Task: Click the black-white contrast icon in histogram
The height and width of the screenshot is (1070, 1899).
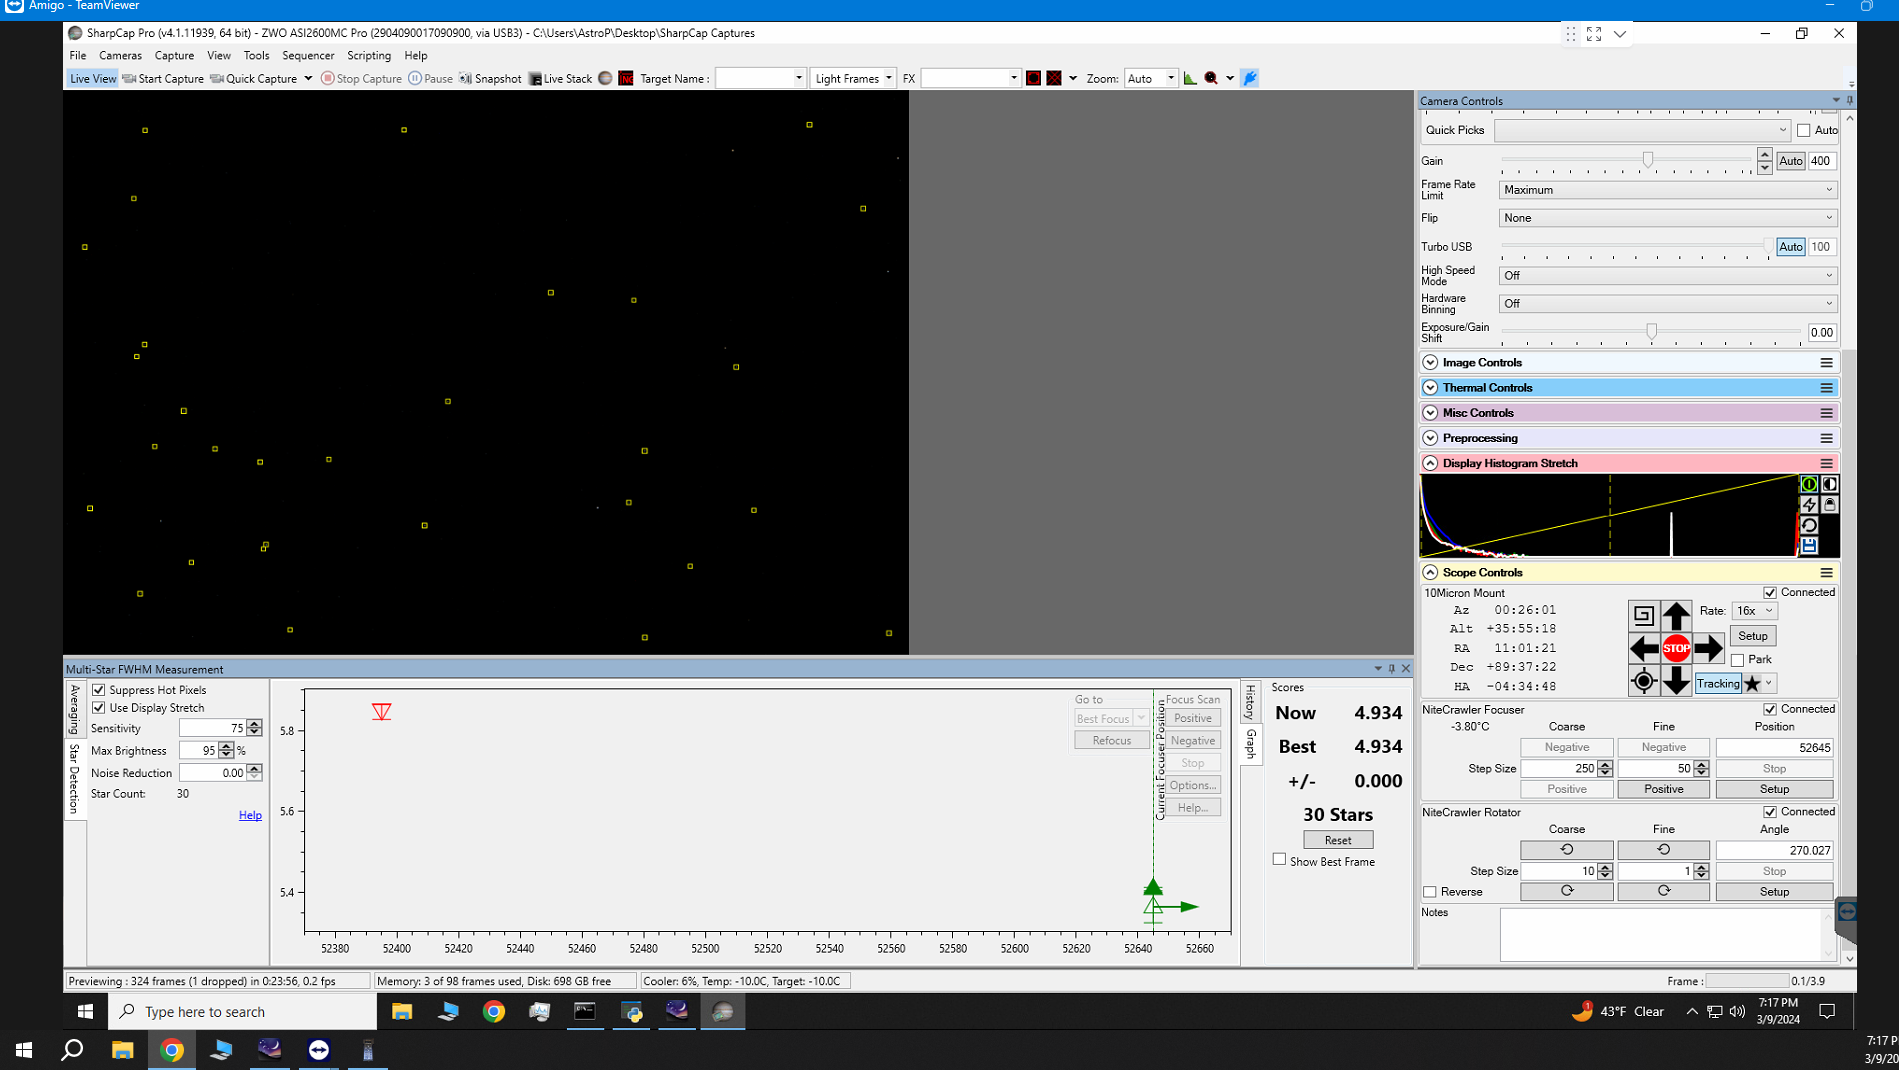Action: (1829, 484)
